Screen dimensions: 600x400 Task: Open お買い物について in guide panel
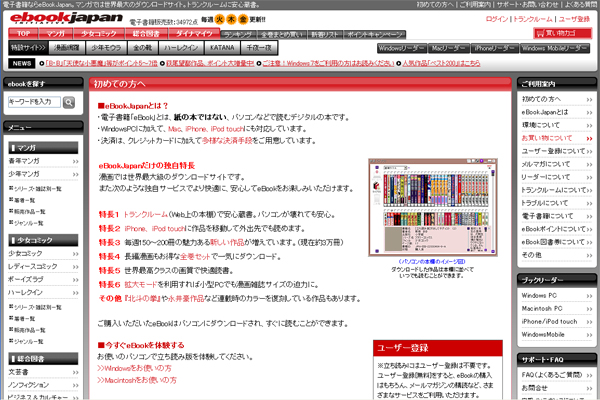(555, 138)
